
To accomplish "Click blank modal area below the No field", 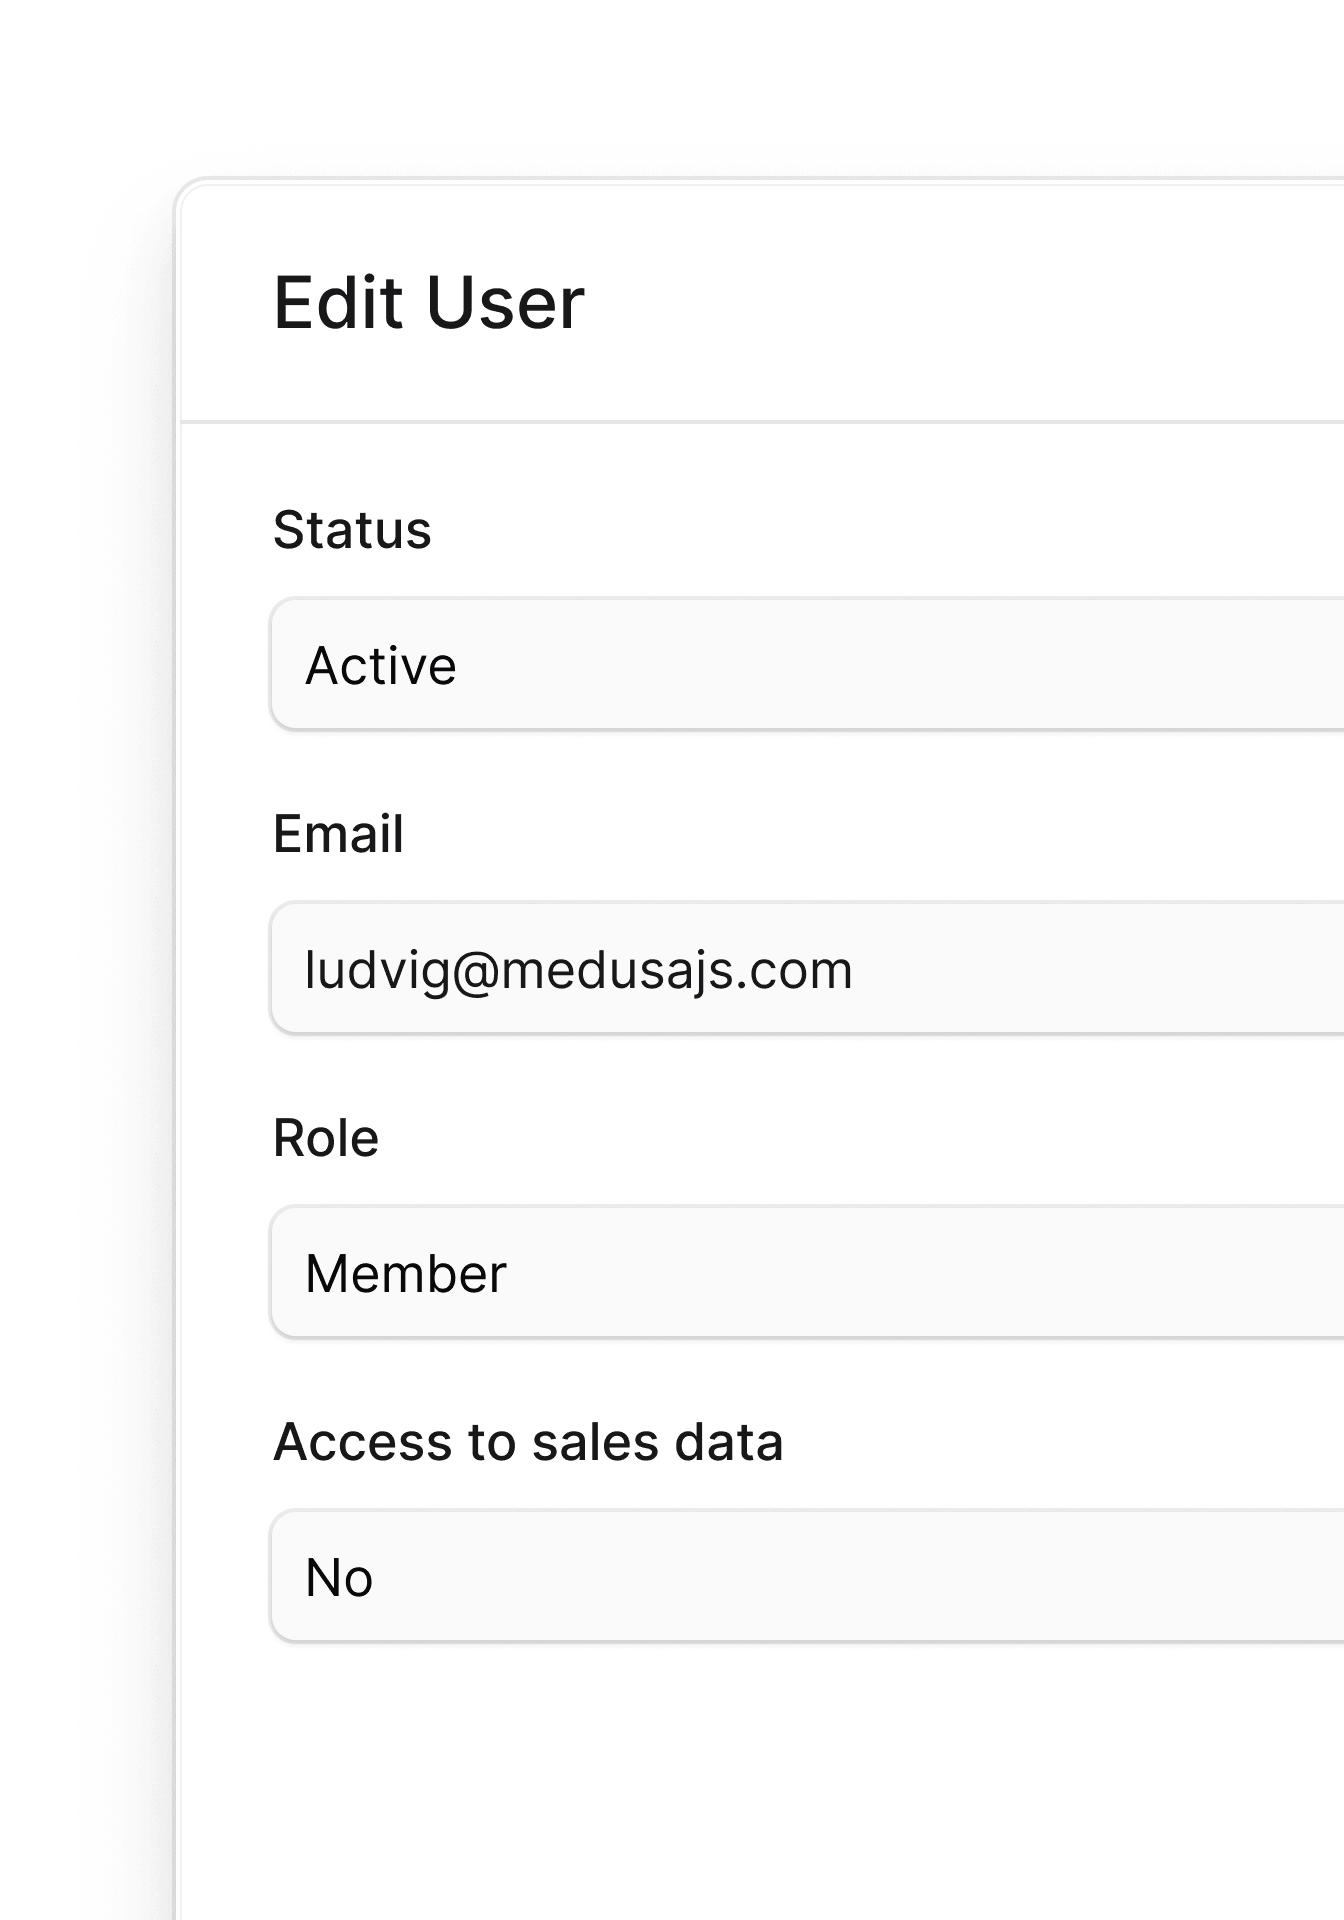I will [x=760, y=1780].
